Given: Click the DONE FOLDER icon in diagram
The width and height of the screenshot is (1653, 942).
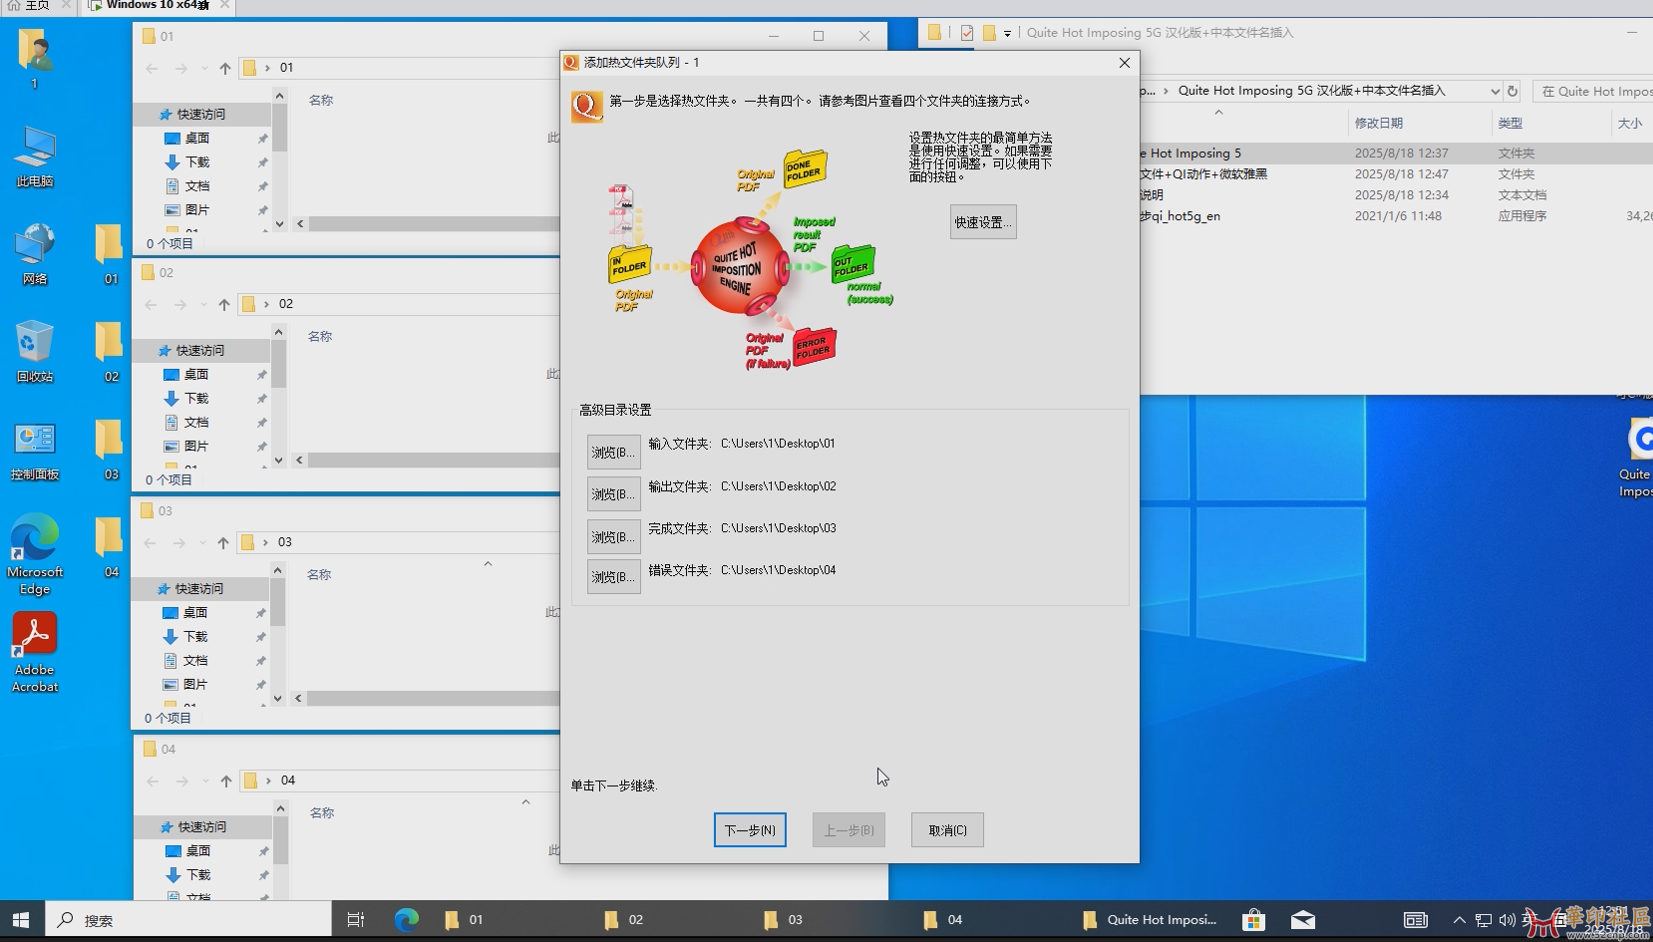Looking at the screenshot, I should [805, 168].
